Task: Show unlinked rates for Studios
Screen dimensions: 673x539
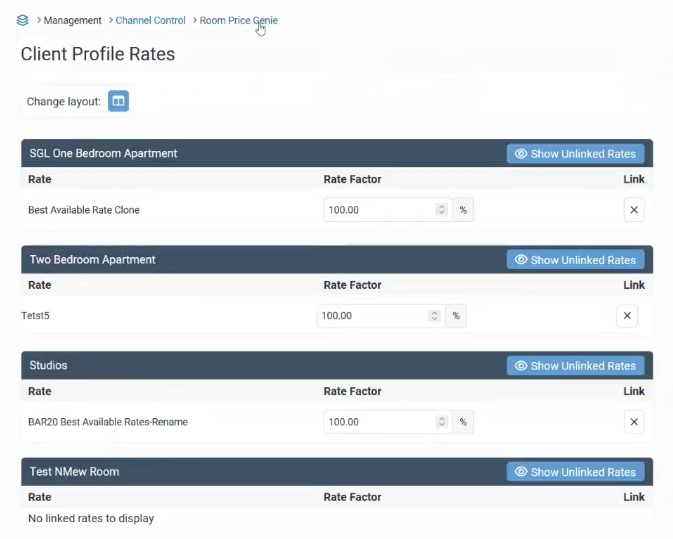Action: pos(575,366)
